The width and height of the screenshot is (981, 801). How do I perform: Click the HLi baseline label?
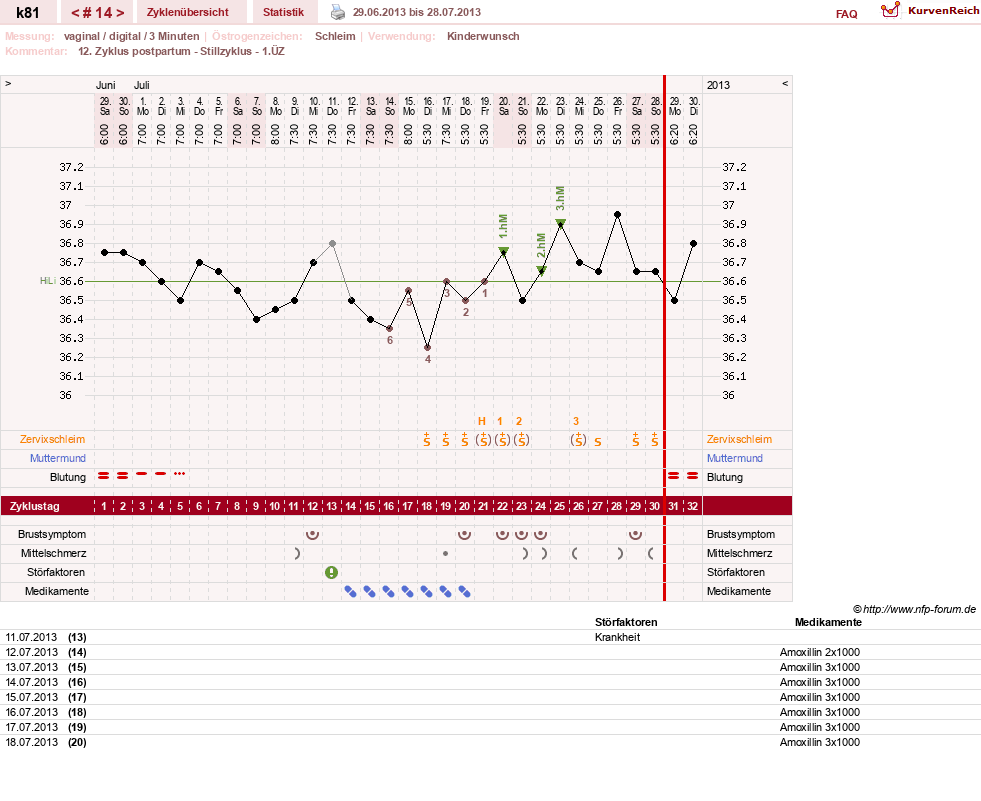click(x=48, y=281)
